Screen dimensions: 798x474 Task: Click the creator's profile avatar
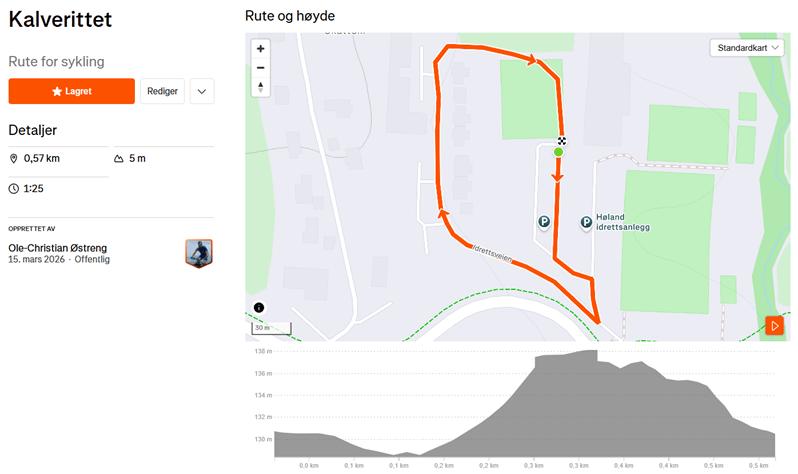tap(199, 253)
